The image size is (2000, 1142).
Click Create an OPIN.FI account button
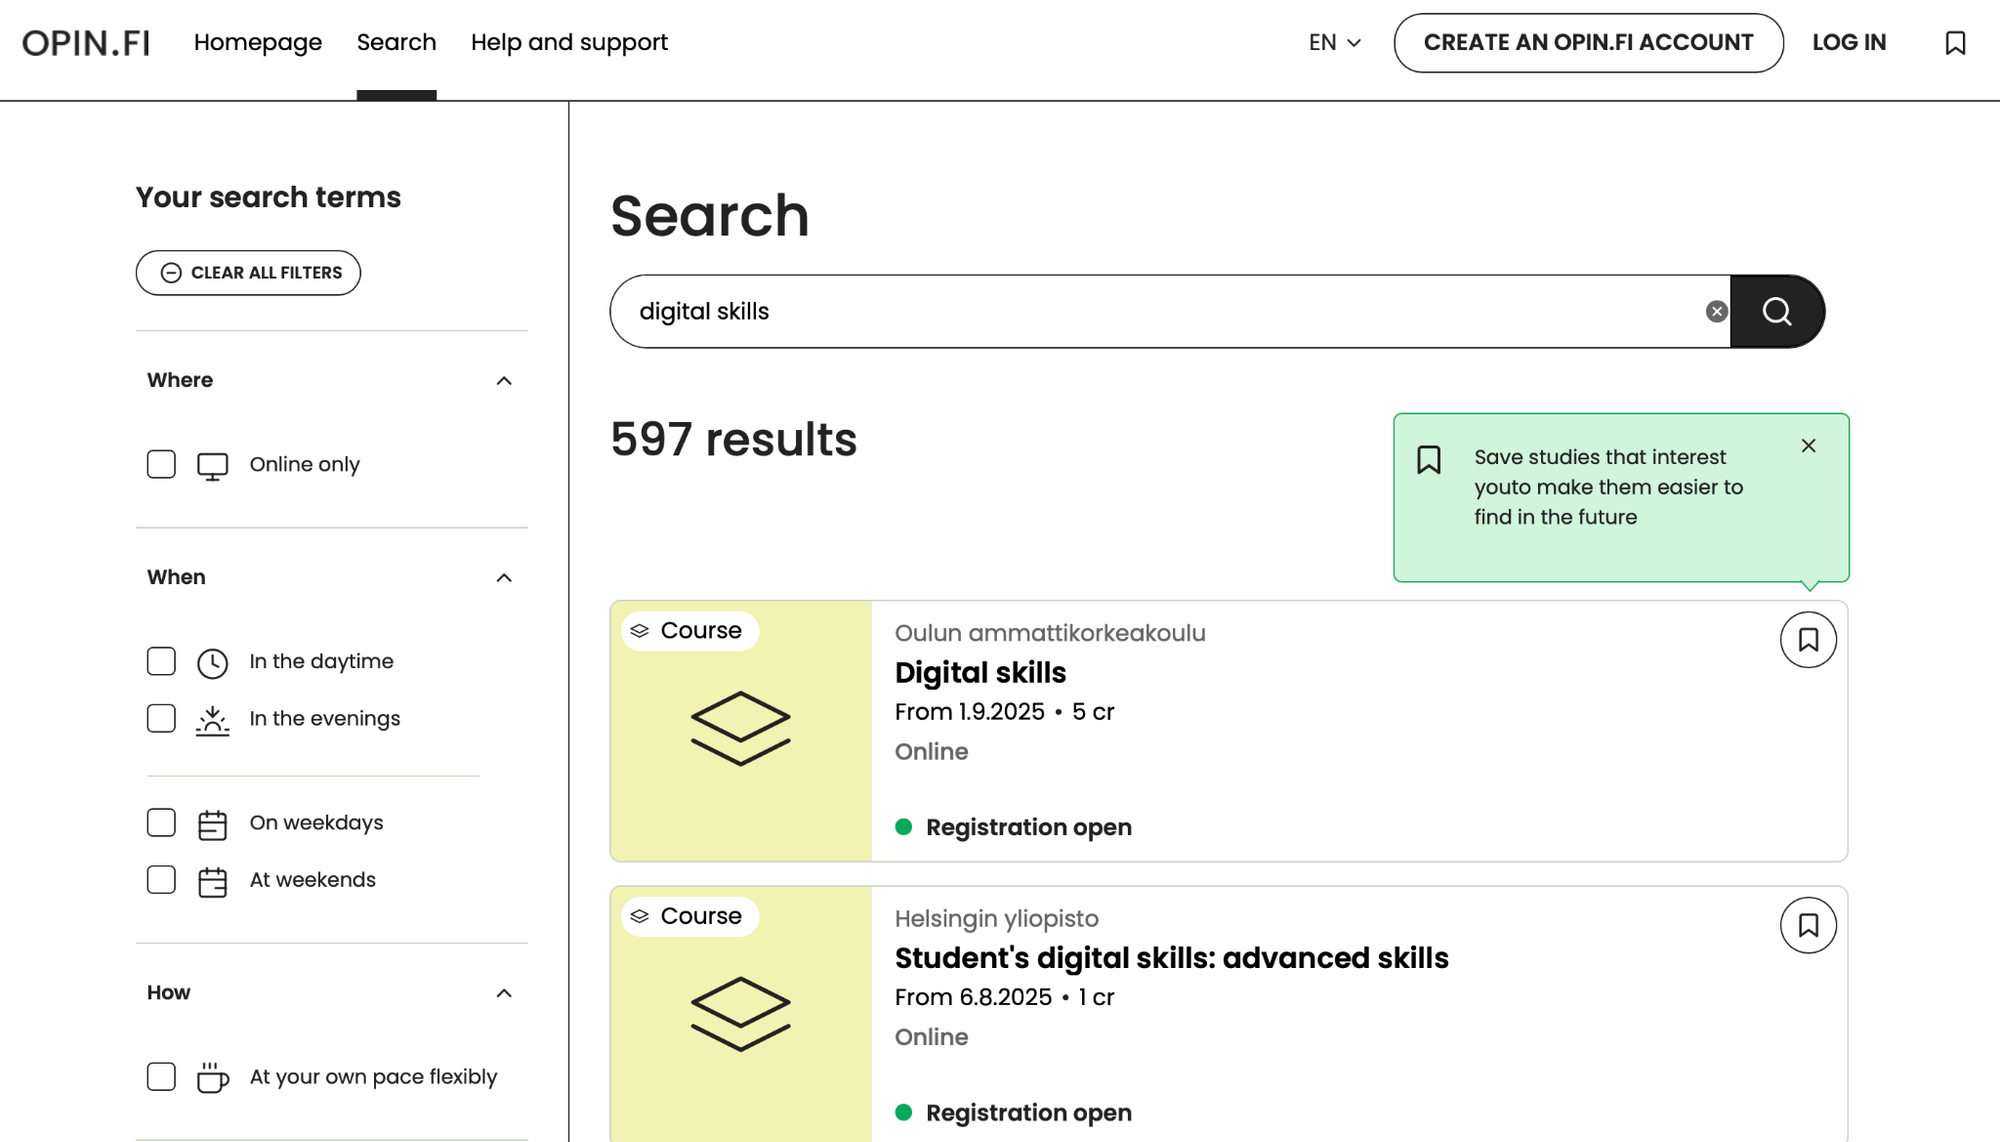pos(1588,43)
